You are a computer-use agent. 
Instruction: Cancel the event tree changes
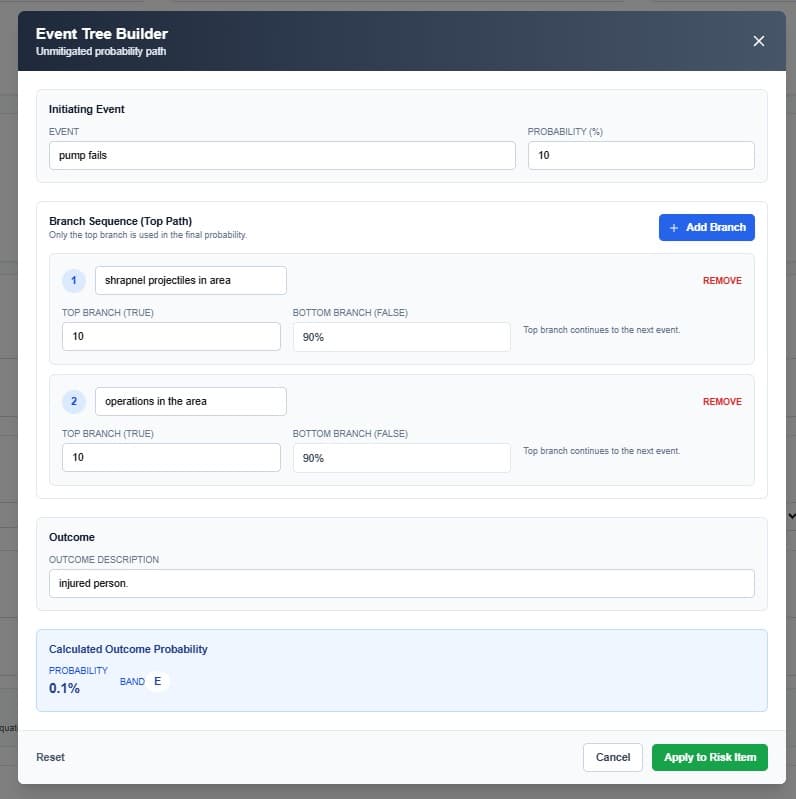pos(612,757)
